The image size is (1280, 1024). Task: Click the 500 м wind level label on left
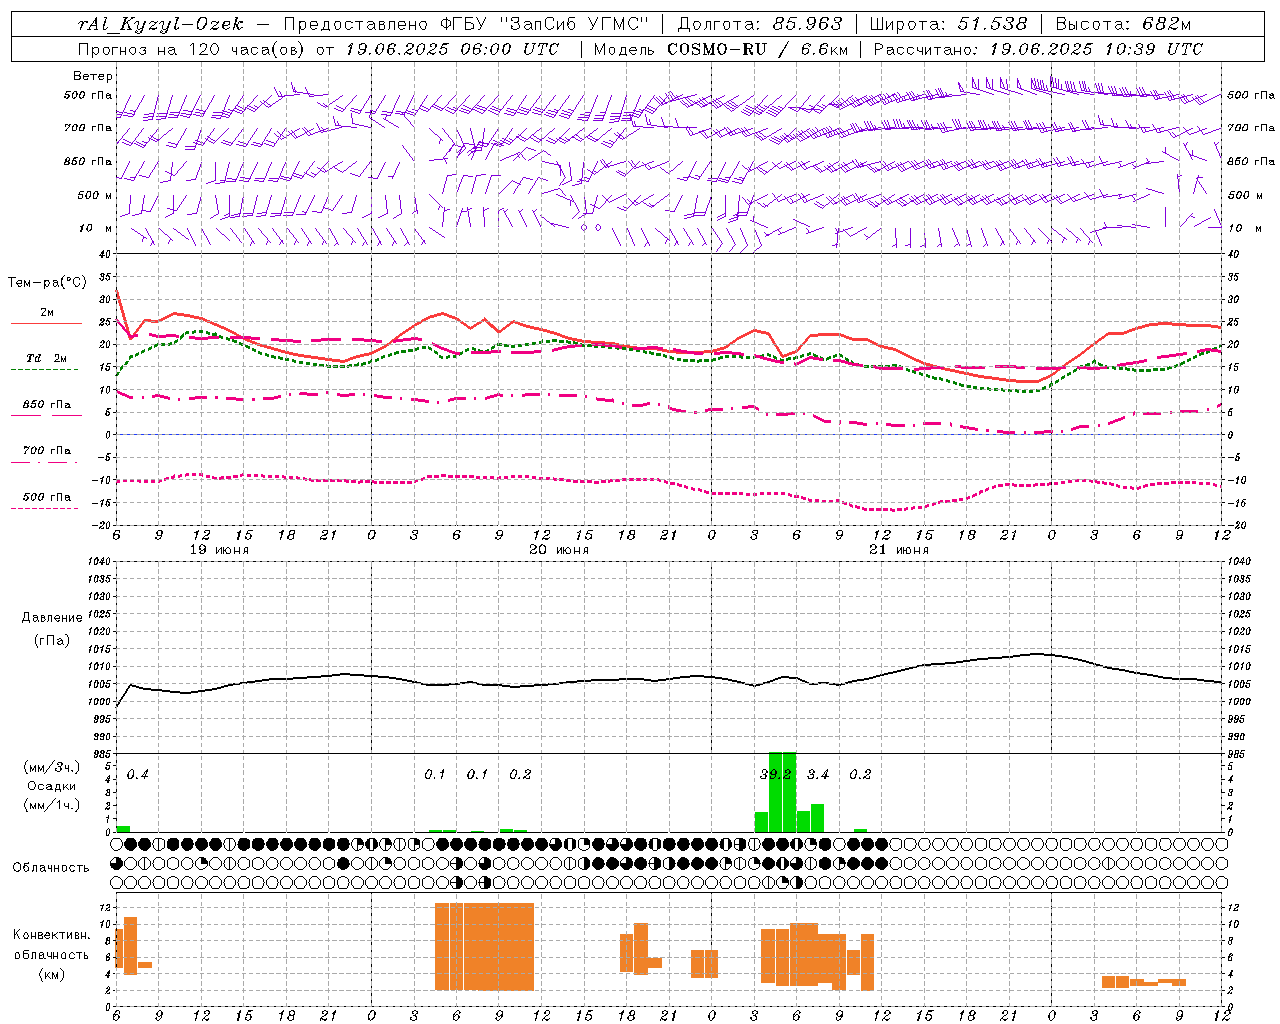[x=95, y=195]
